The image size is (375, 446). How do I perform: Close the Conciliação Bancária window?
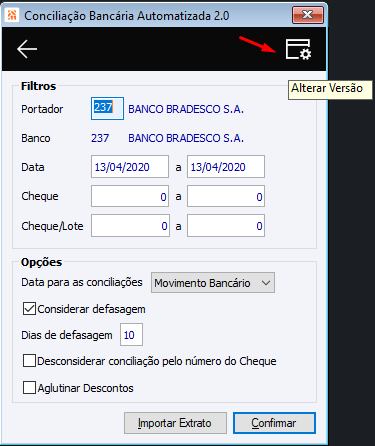point(308,15)
